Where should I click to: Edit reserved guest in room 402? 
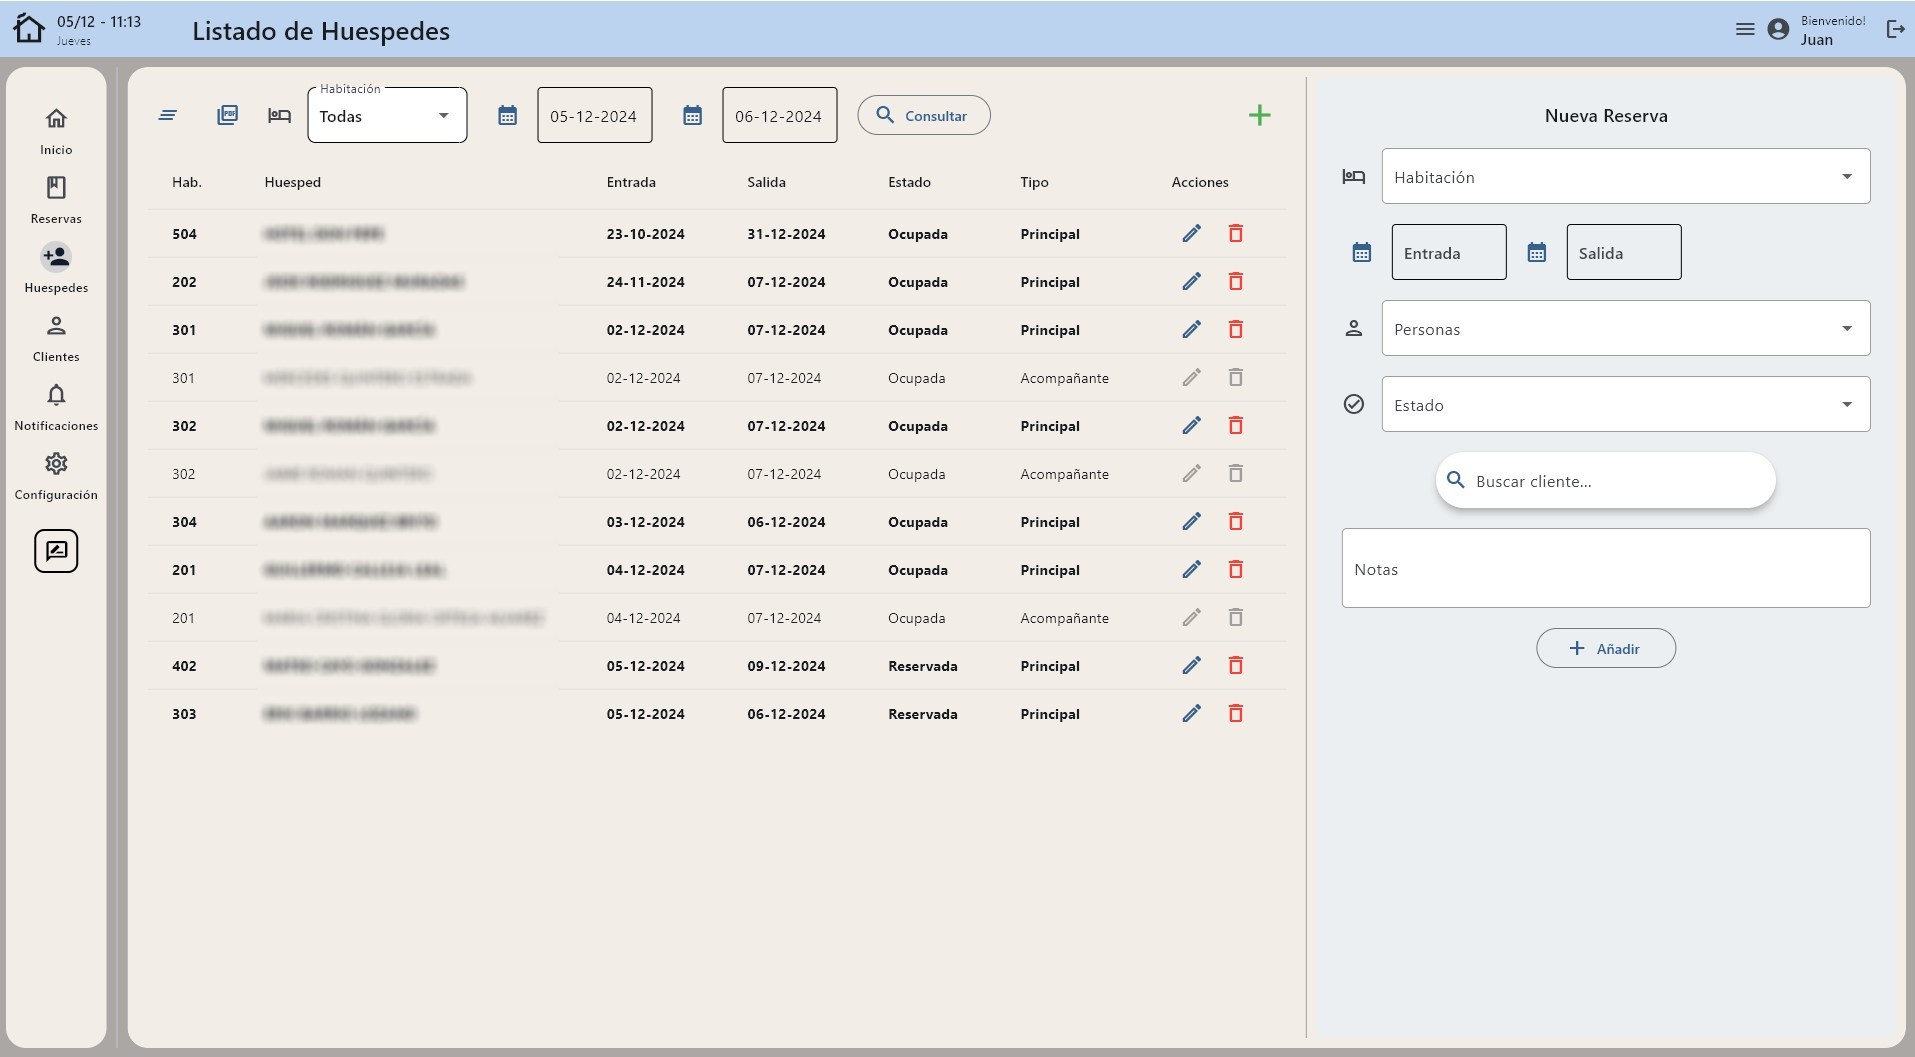pos(1191,665)
